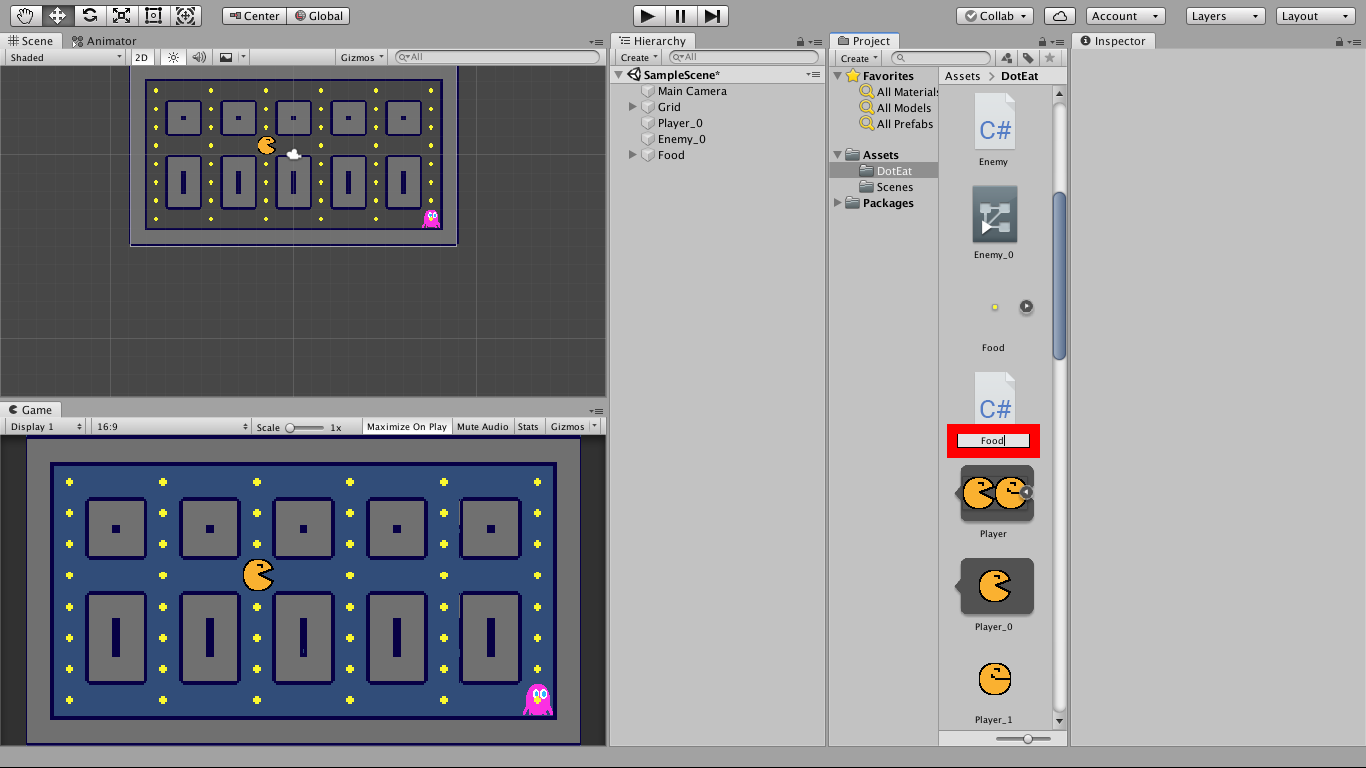Select the Rotate tool
This screenshot has height=768, width=1366.
pos(89,16)
